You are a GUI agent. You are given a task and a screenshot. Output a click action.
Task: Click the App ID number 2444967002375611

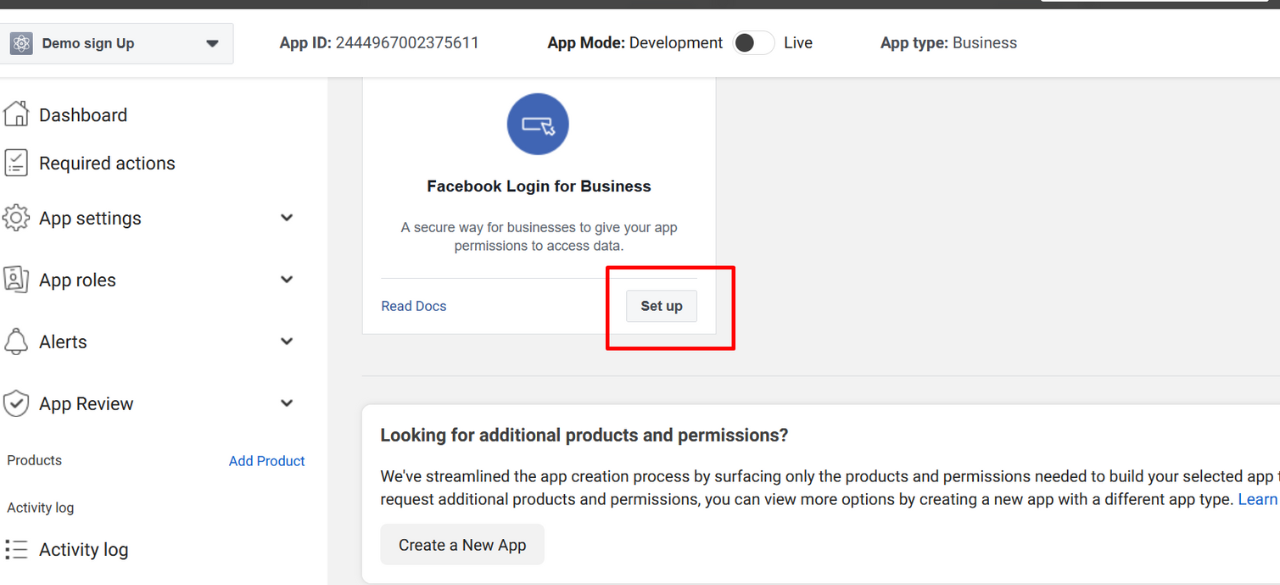pos(407,43)
